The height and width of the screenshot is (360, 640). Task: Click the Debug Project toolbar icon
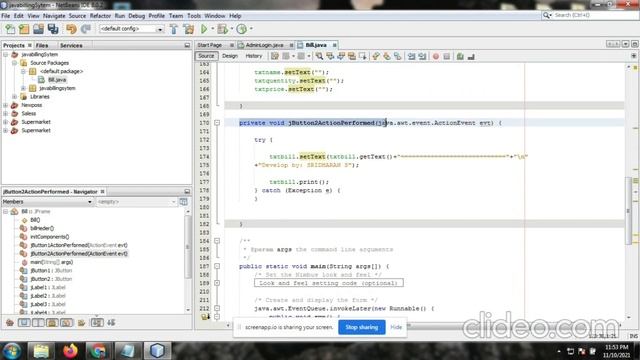pyautogui.click(x=222, y=29)
